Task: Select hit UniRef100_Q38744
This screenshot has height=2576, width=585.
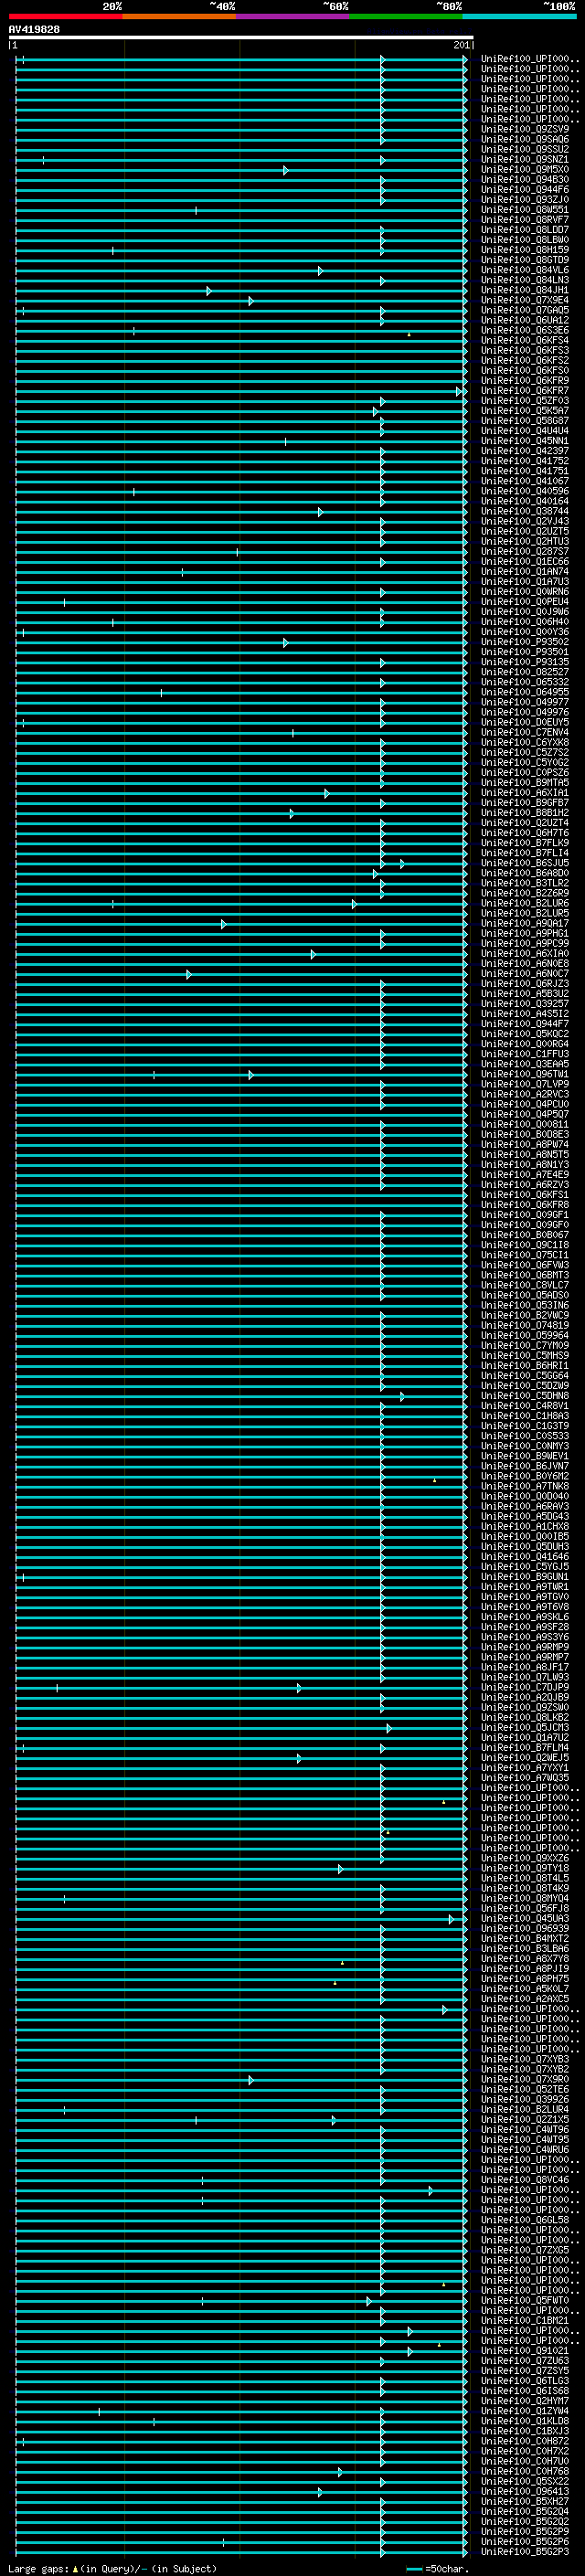Action: point(525,511)
